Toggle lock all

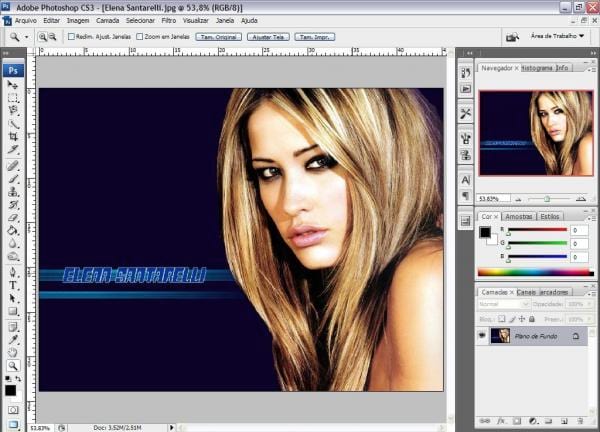tap(532, 319)
